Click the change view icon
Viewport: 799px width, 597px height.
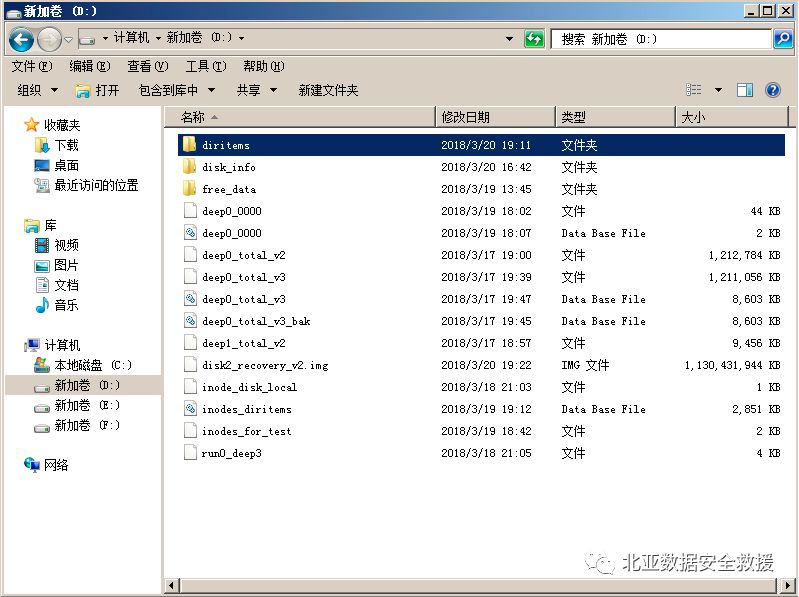point(694,90)
